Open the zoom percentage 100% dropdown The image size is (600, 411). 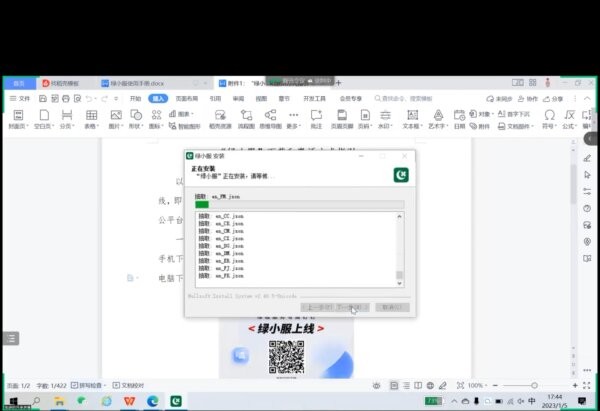point(477,385)
